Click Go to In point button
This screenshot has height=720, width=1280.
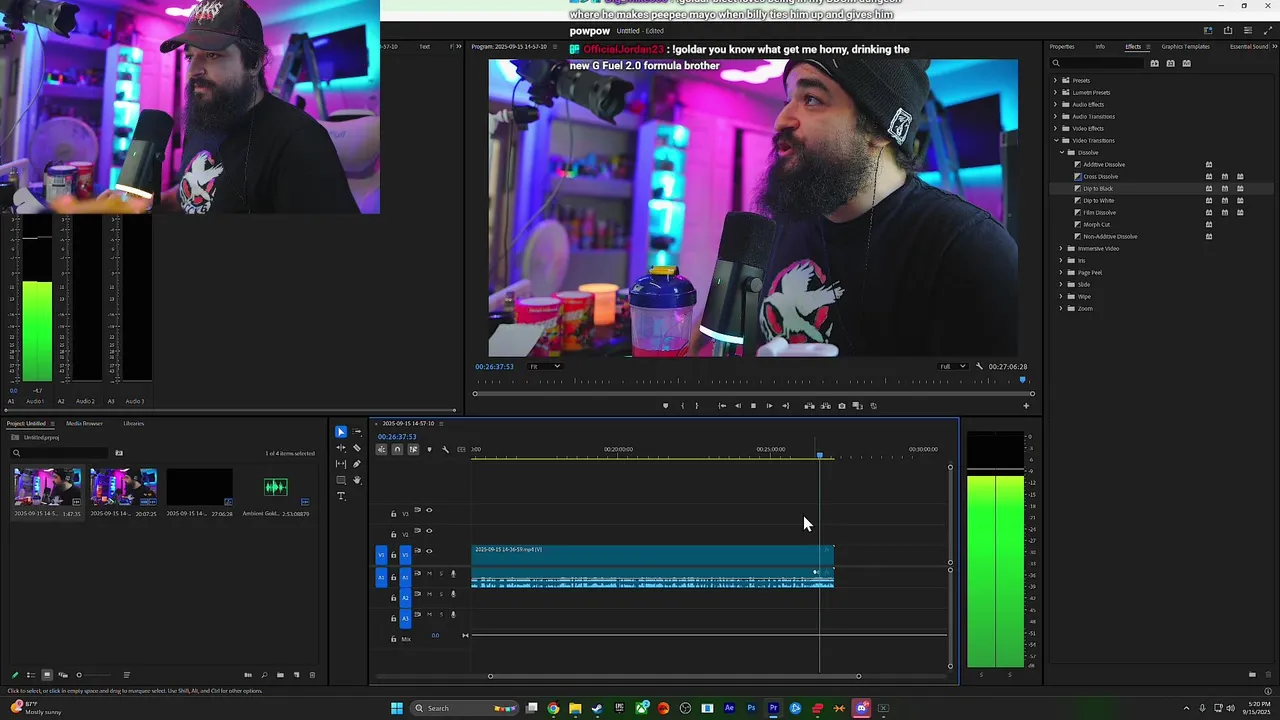point(722,406)
